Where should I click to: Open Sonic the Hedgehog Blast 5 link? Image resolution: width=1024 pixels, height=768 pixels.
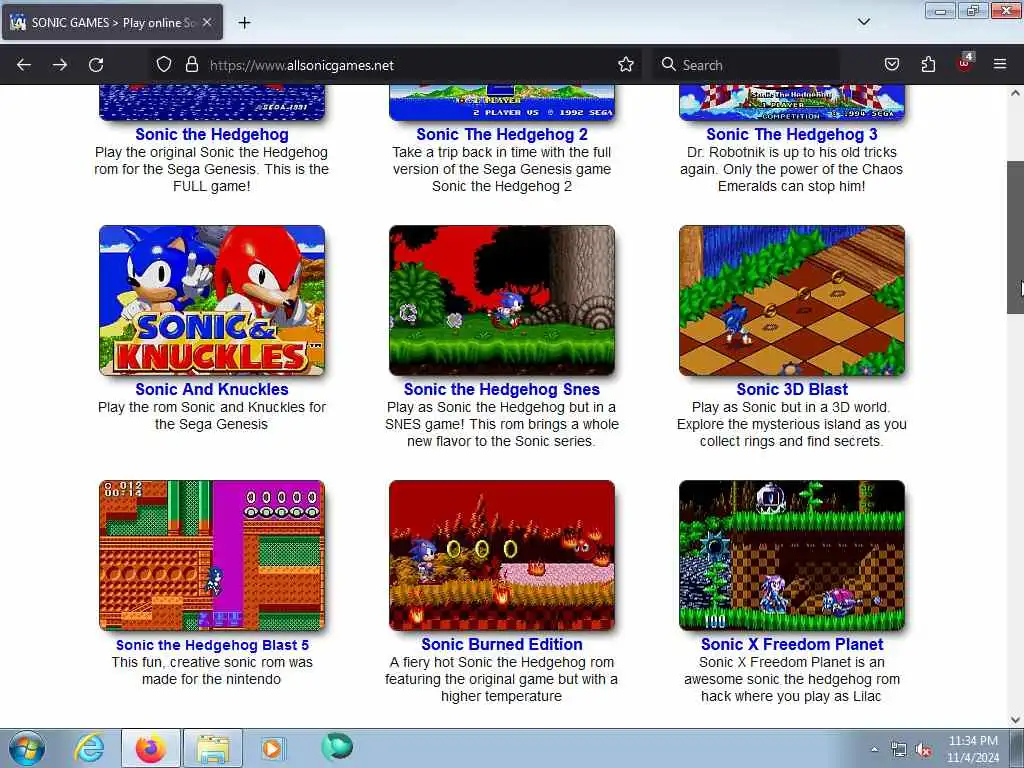coord(212,645)
